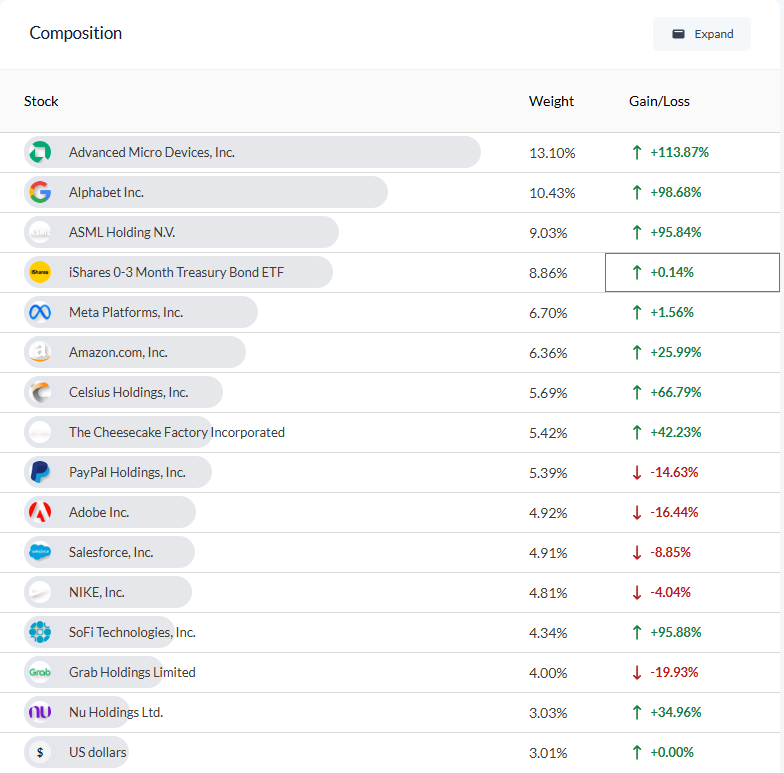Click the Meta Platforms infinity logo

pos(40,312)
